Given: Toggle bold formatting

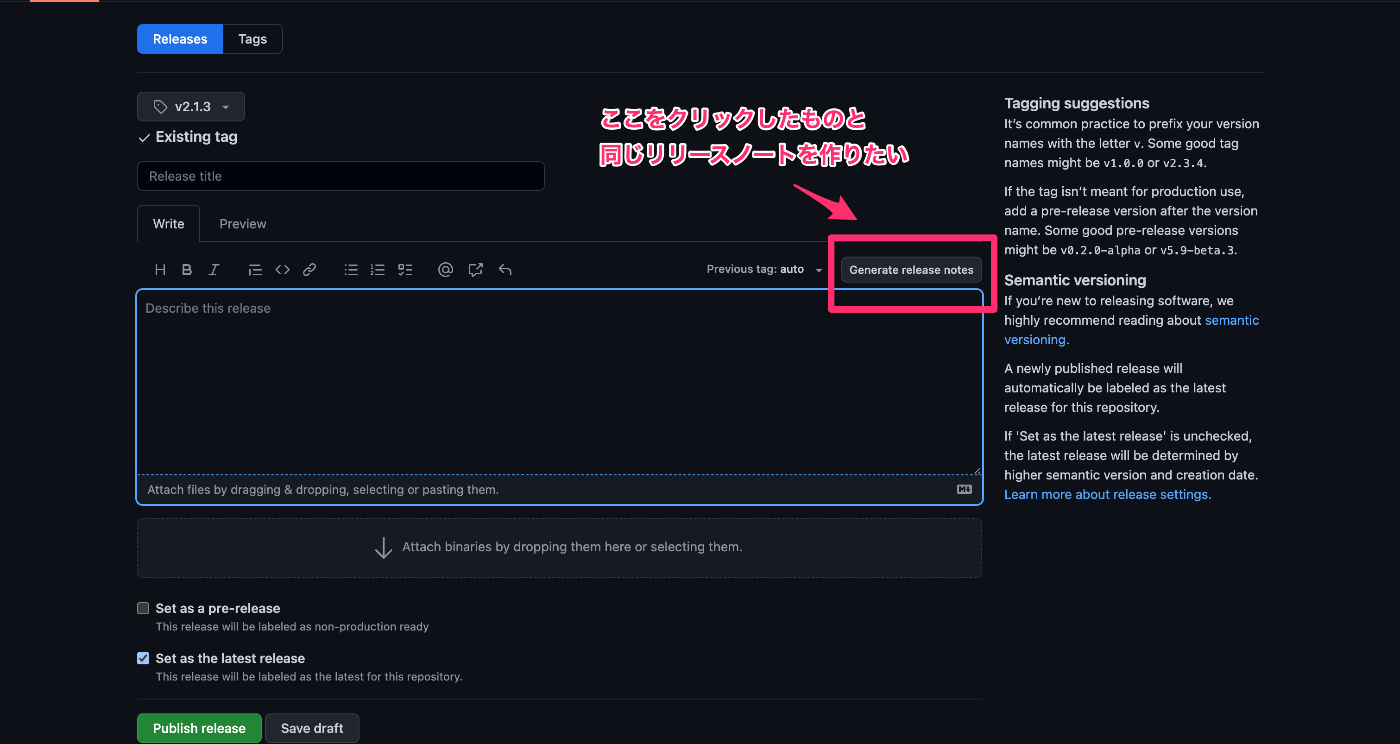Looking at the screenshot, I should [186, 269].
